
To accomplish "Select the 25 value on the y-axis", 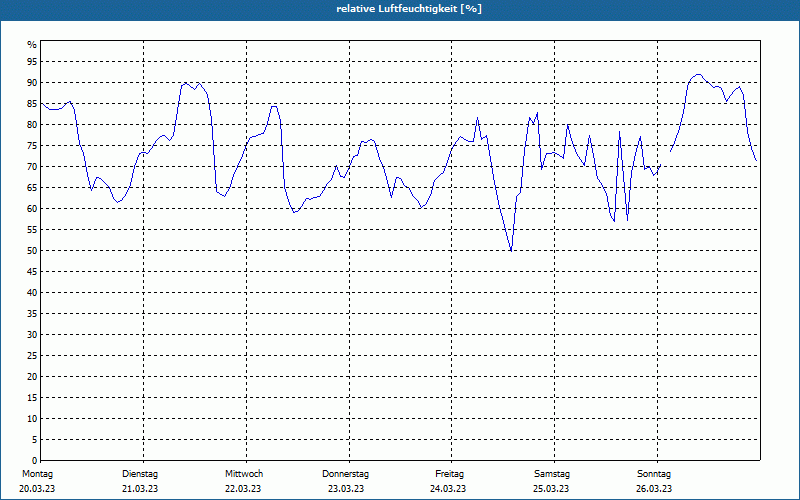I will pyautogui.click(x=32, y=356).
